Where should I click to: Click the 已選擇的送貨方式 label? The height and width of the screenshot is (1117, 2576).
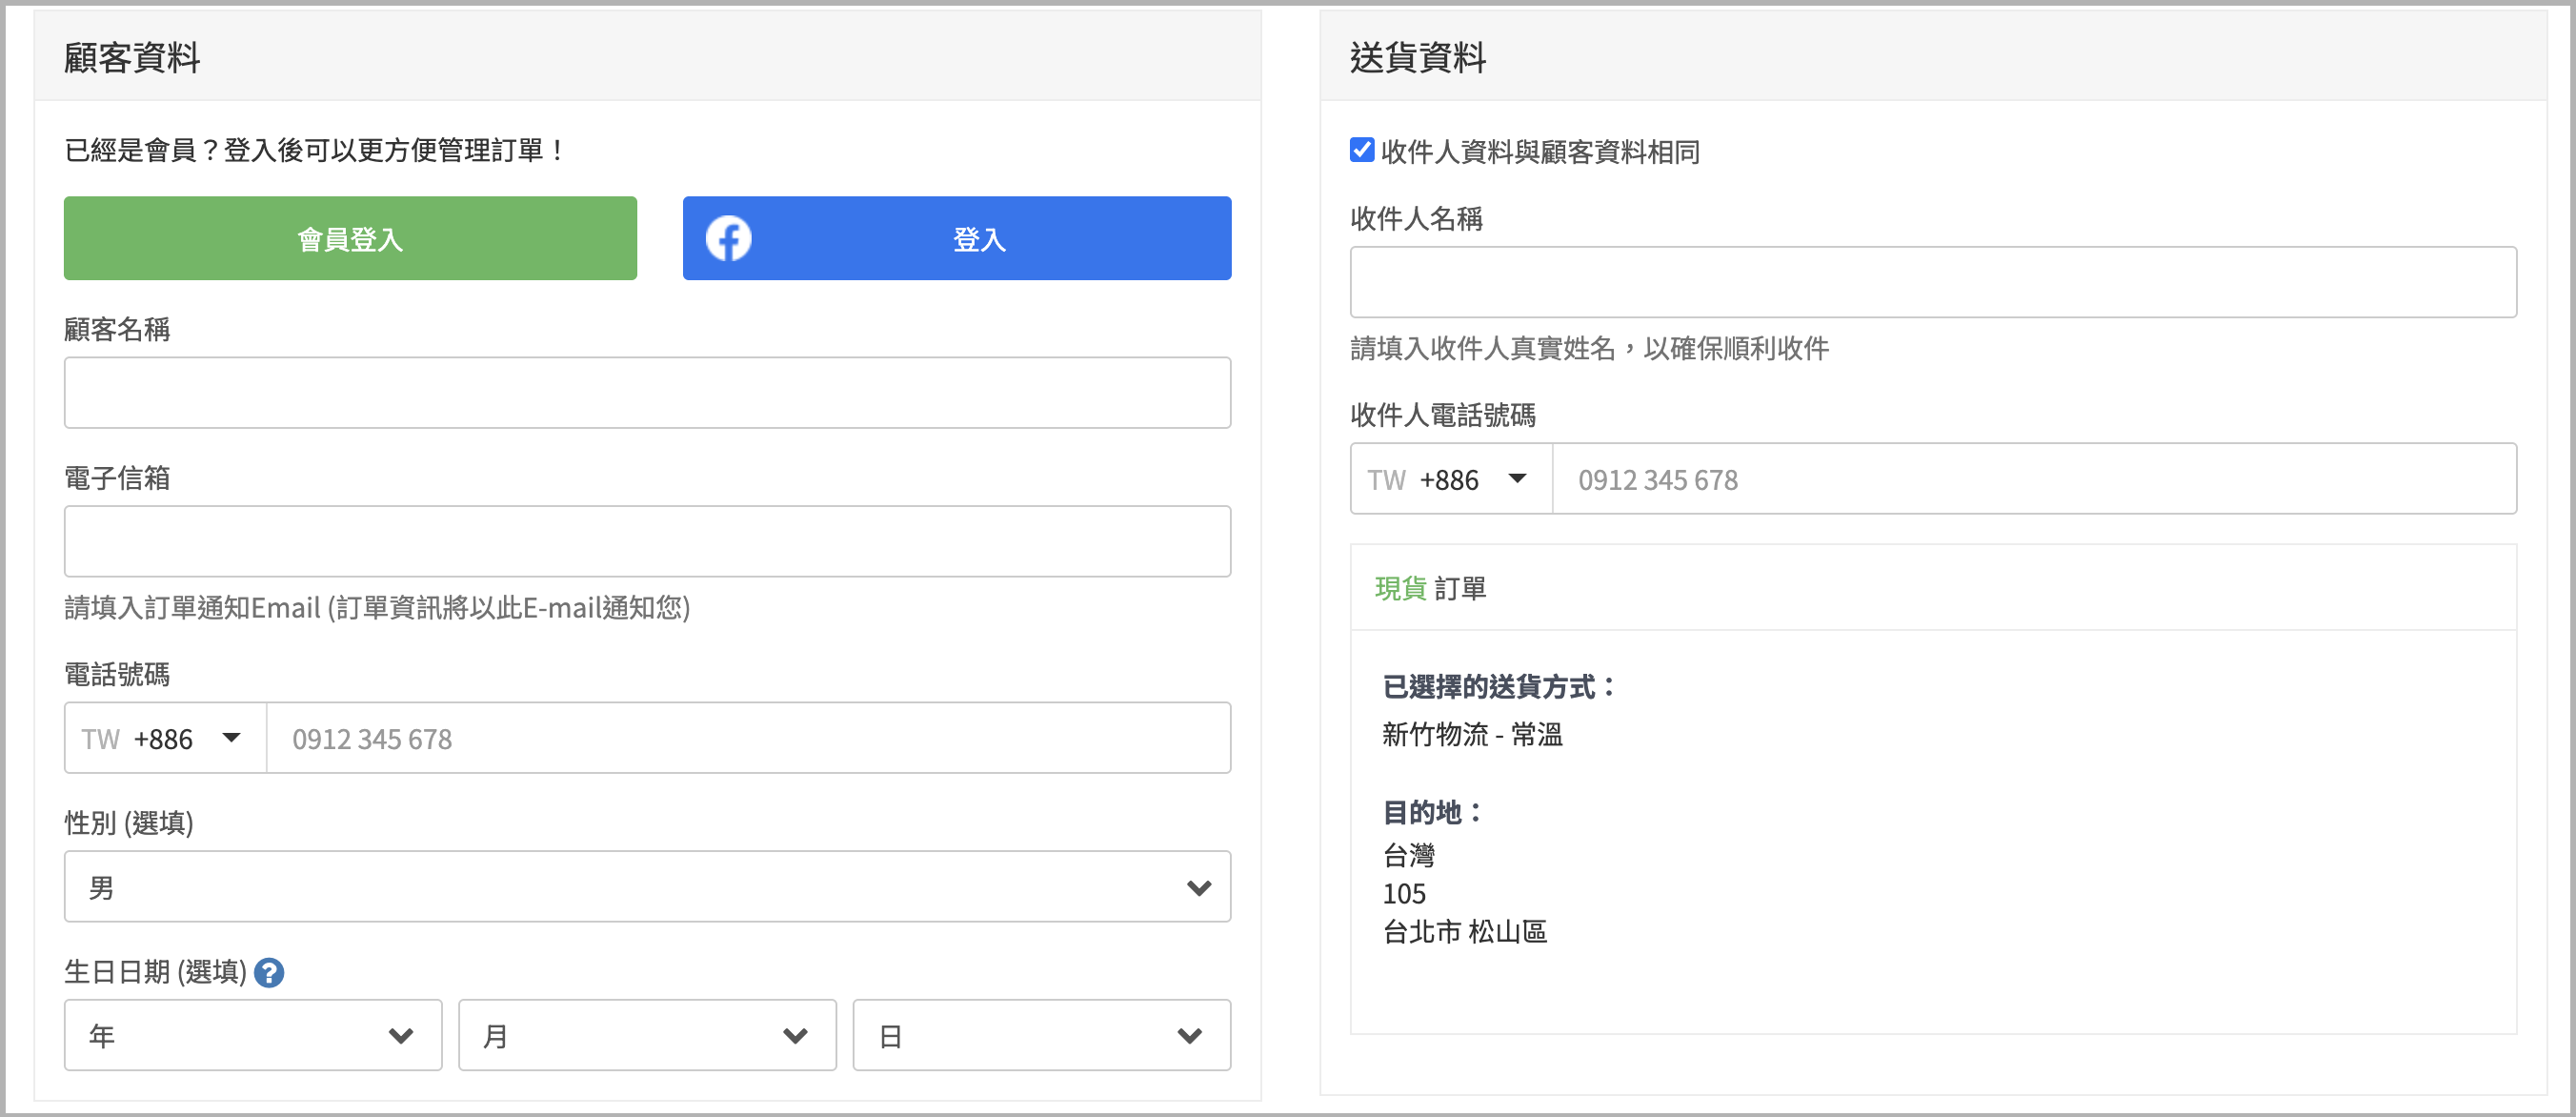coord(1498,687)
